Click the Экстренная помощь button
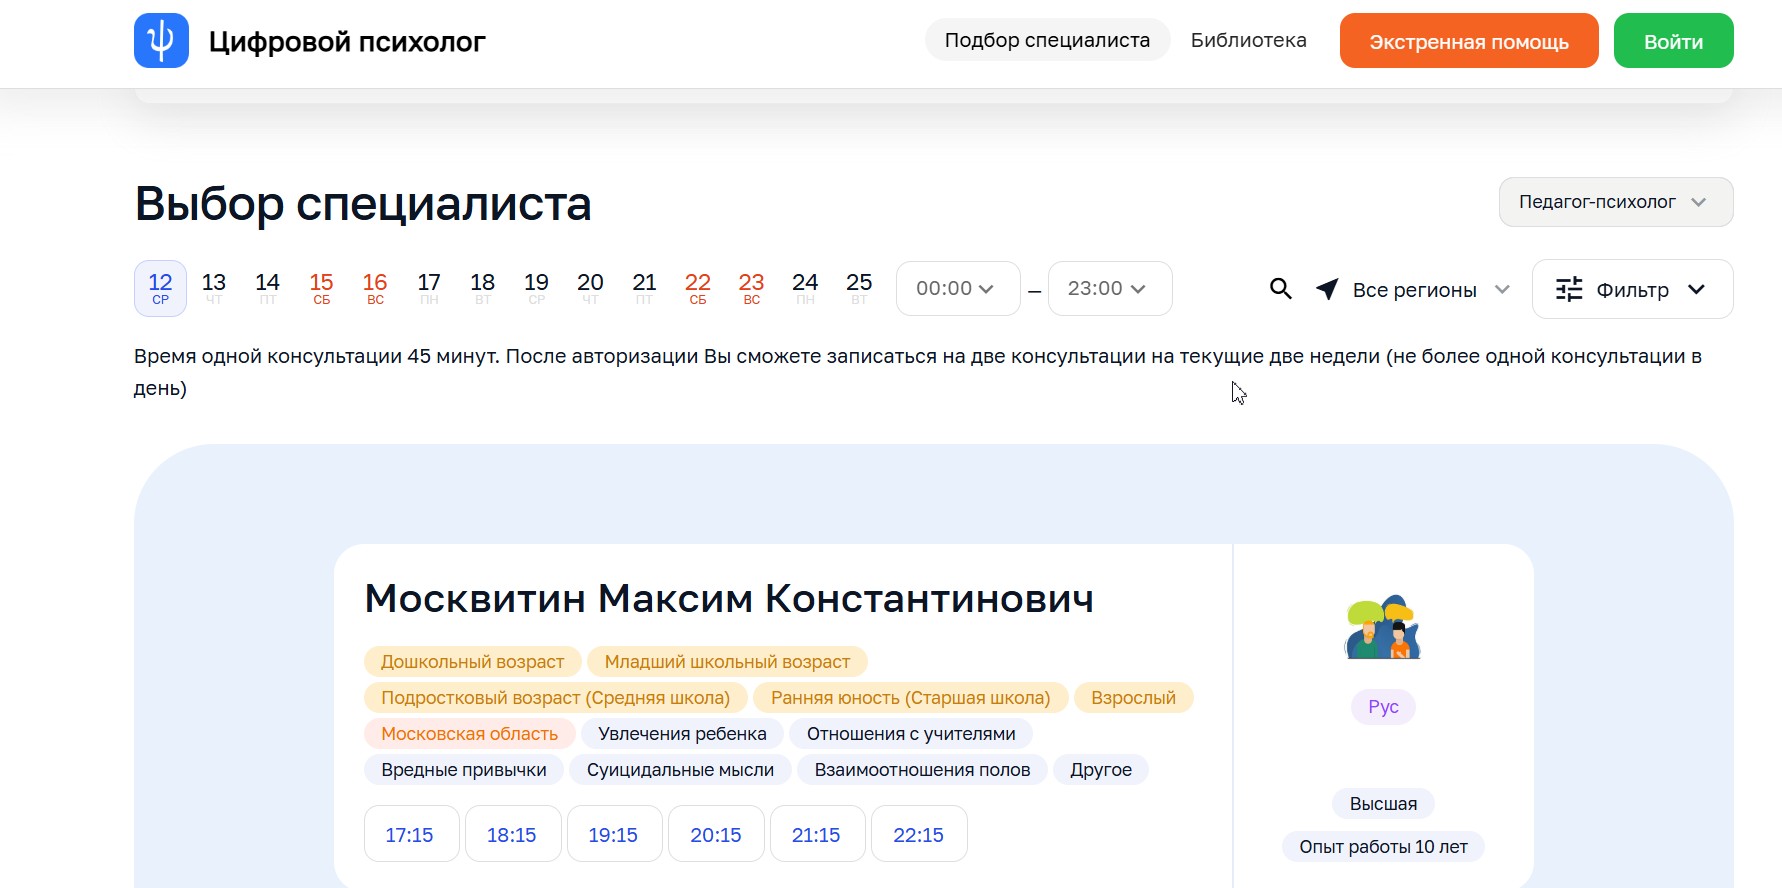1782x888 pixels. pos(1469,41)
